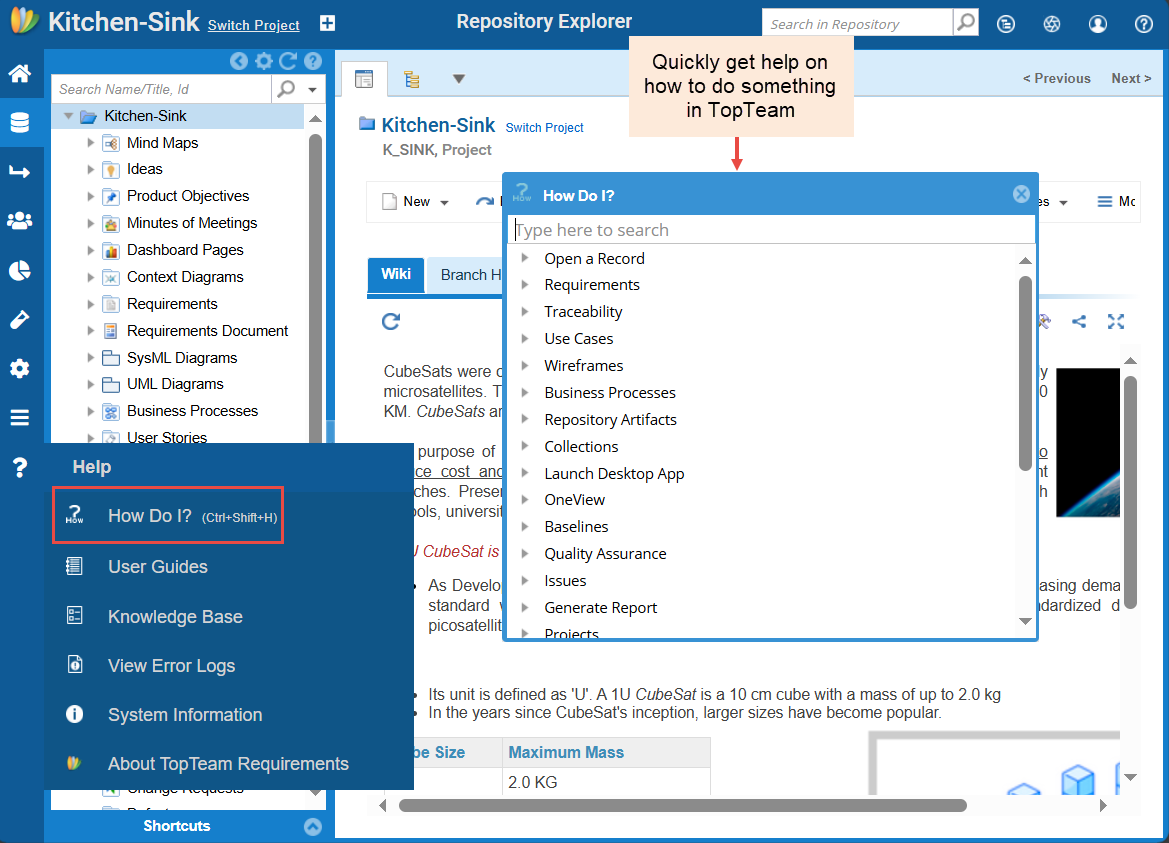
Task: Open the pie chart Reports icon in the sidebar
Action: [20, 271]
